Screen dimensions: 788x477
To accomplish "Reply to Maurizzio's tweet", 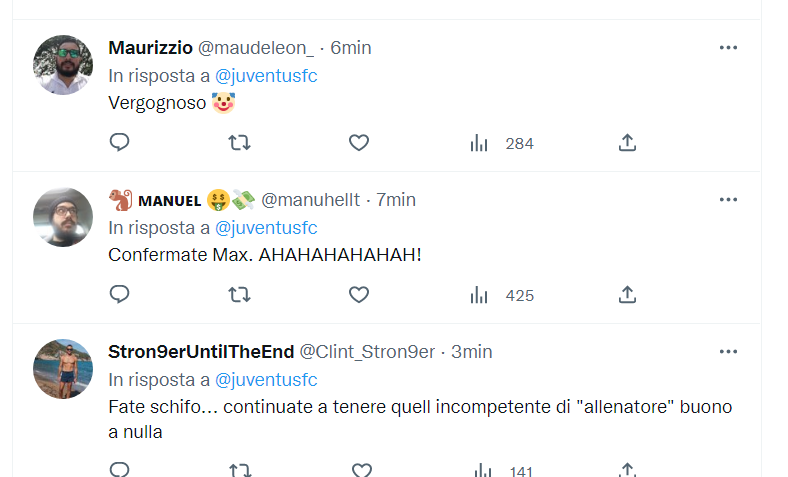I will tap(119, 143).
